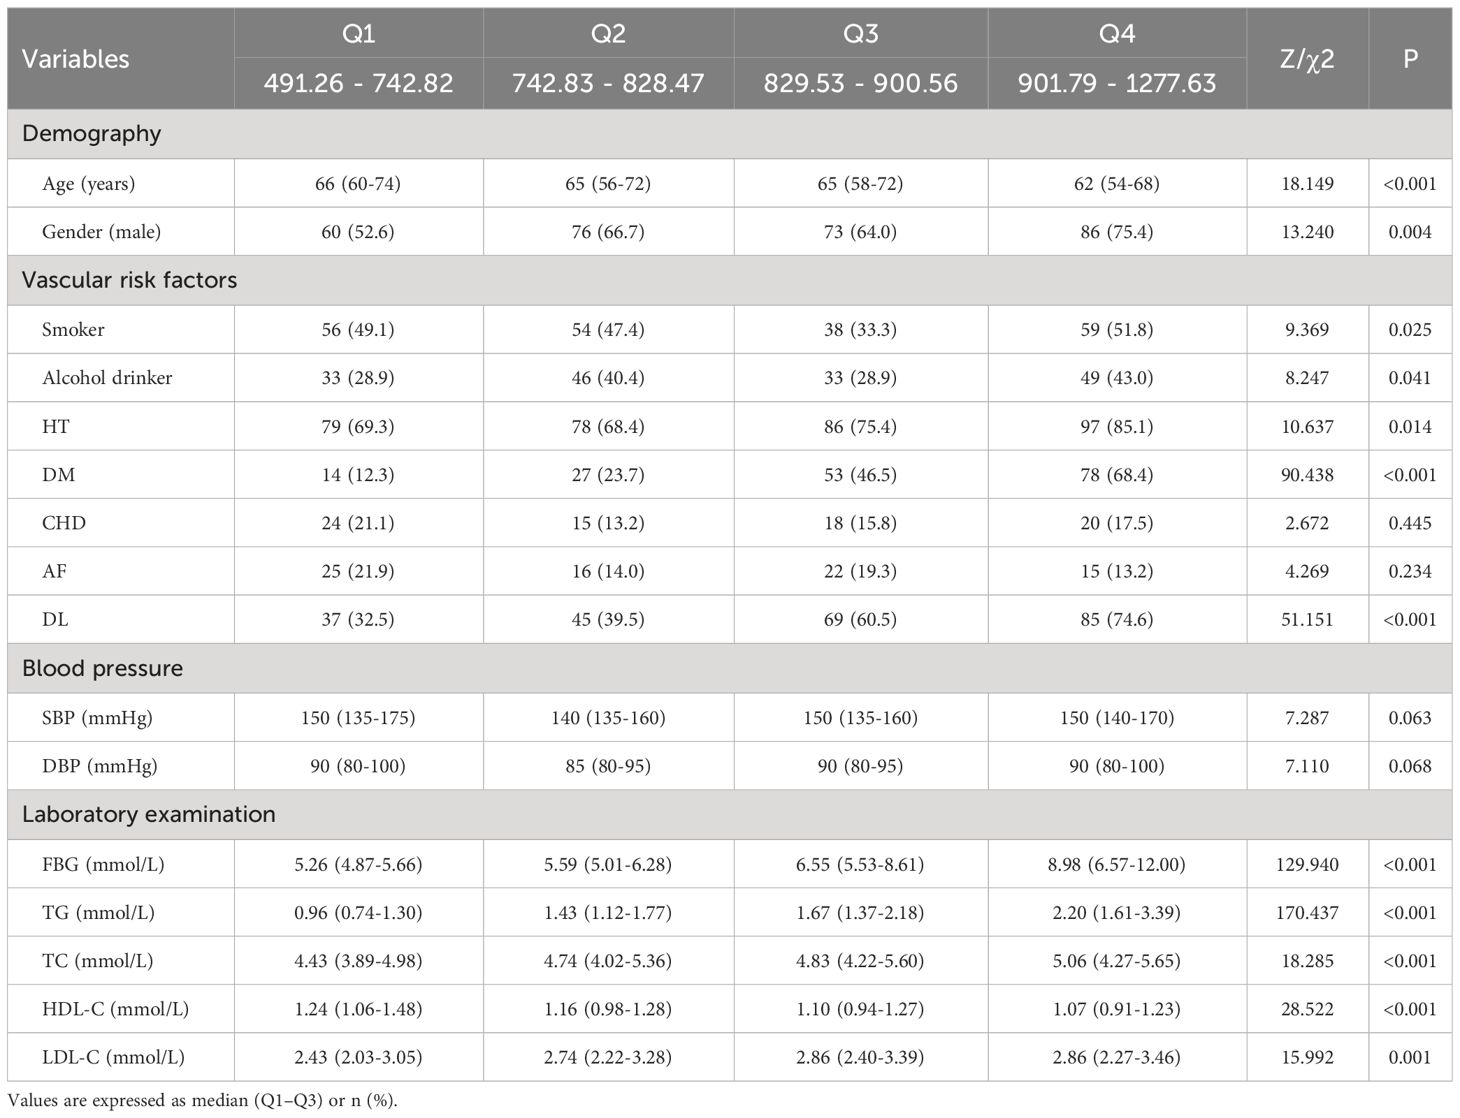Viewport: 1460px width, 1118px height.
Task: Click the SBP Q1 value 150 (135-175)
Action: [358, 718]
